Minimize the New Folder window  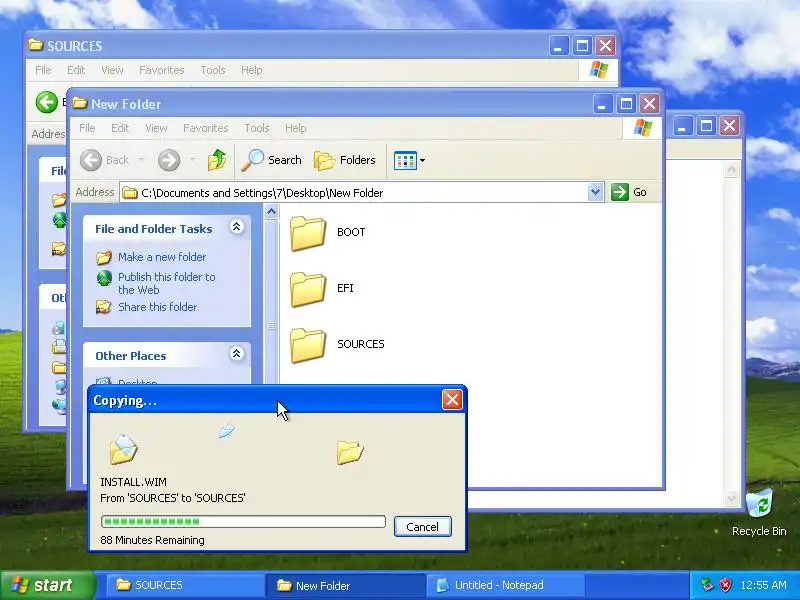coord(602,104)
